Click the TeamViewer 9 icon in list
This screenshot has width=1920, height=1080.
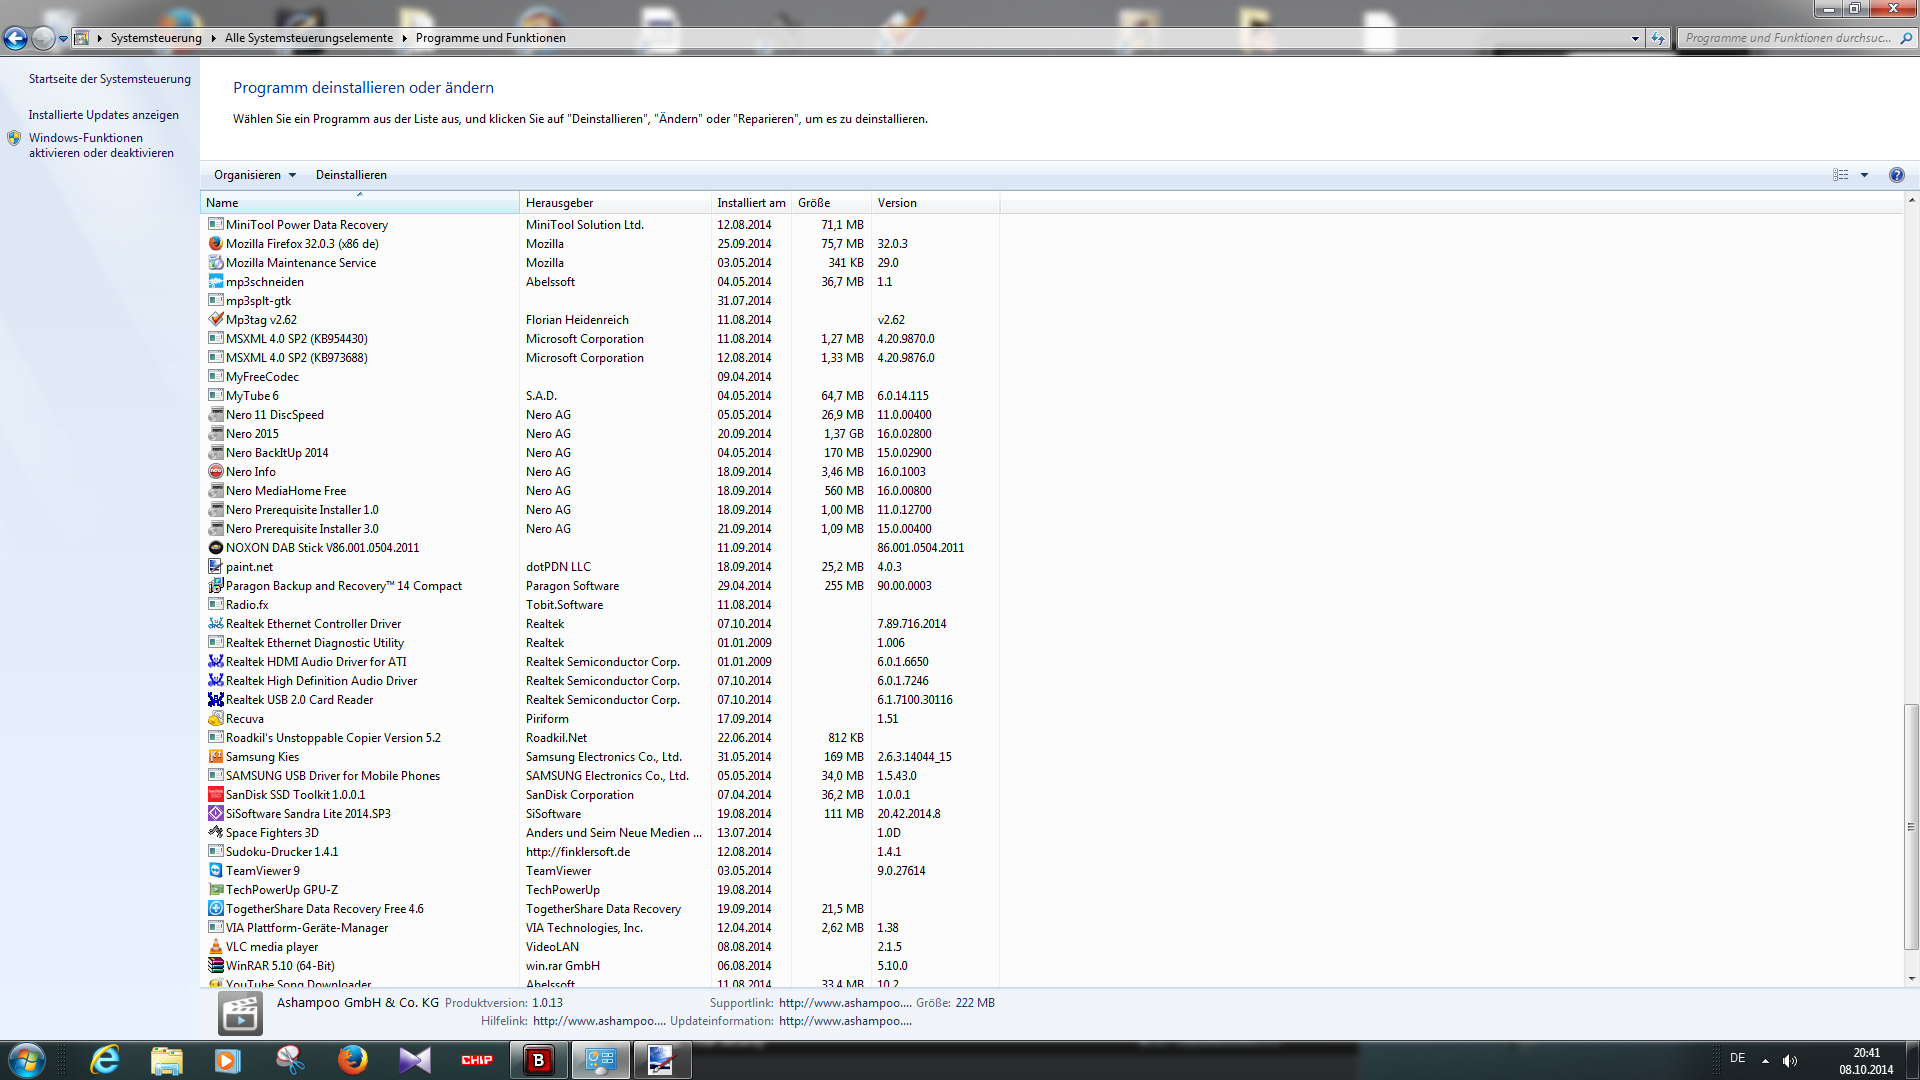click(x=215, y=871)
